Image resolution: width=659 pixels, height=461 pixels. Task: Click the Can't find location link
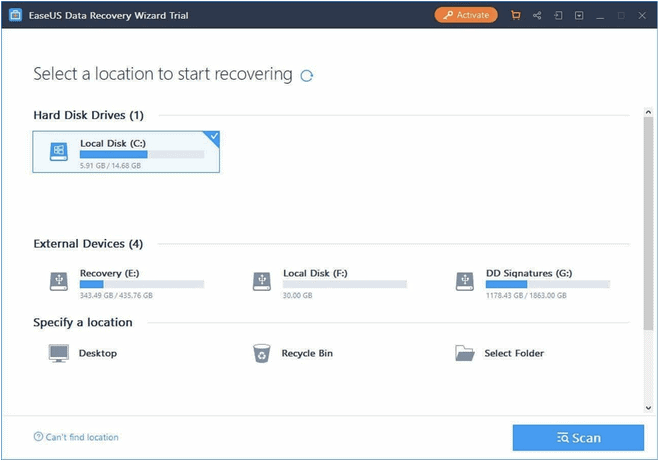click(76, 437)
